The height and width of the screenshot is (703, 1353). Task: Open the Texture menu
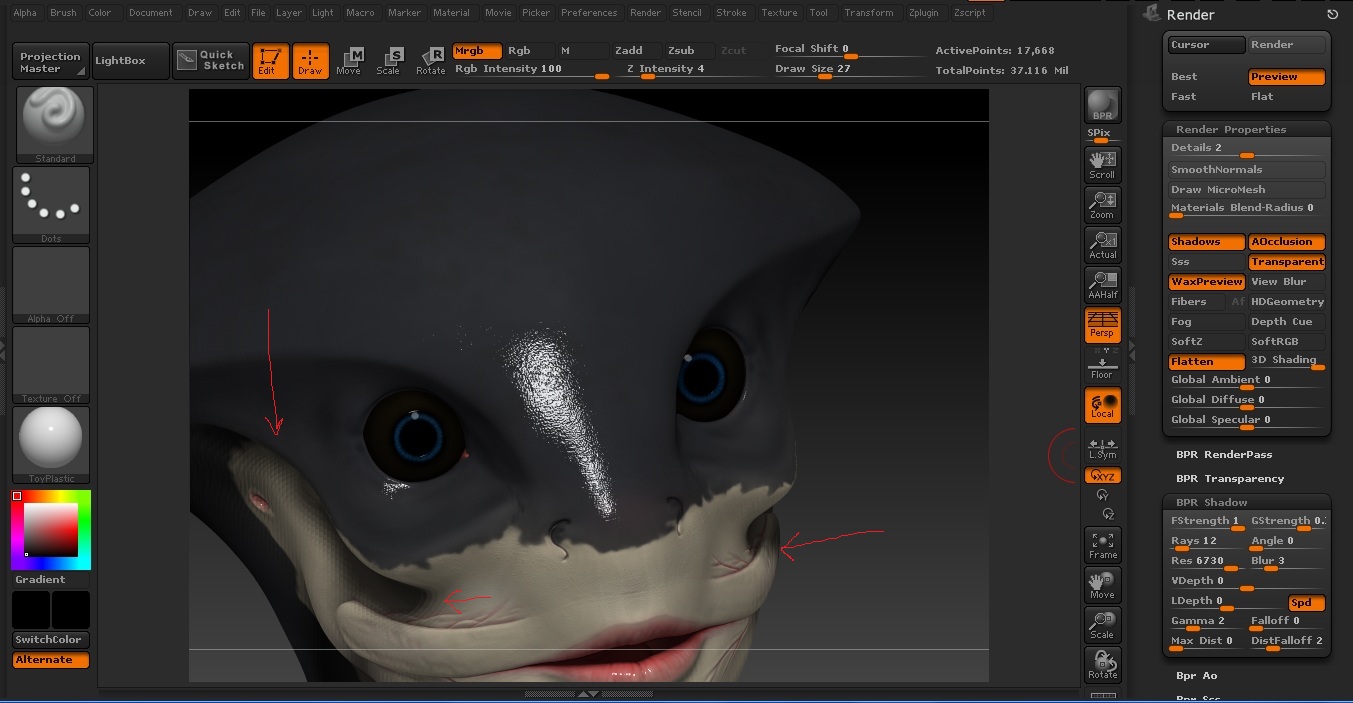779,13
